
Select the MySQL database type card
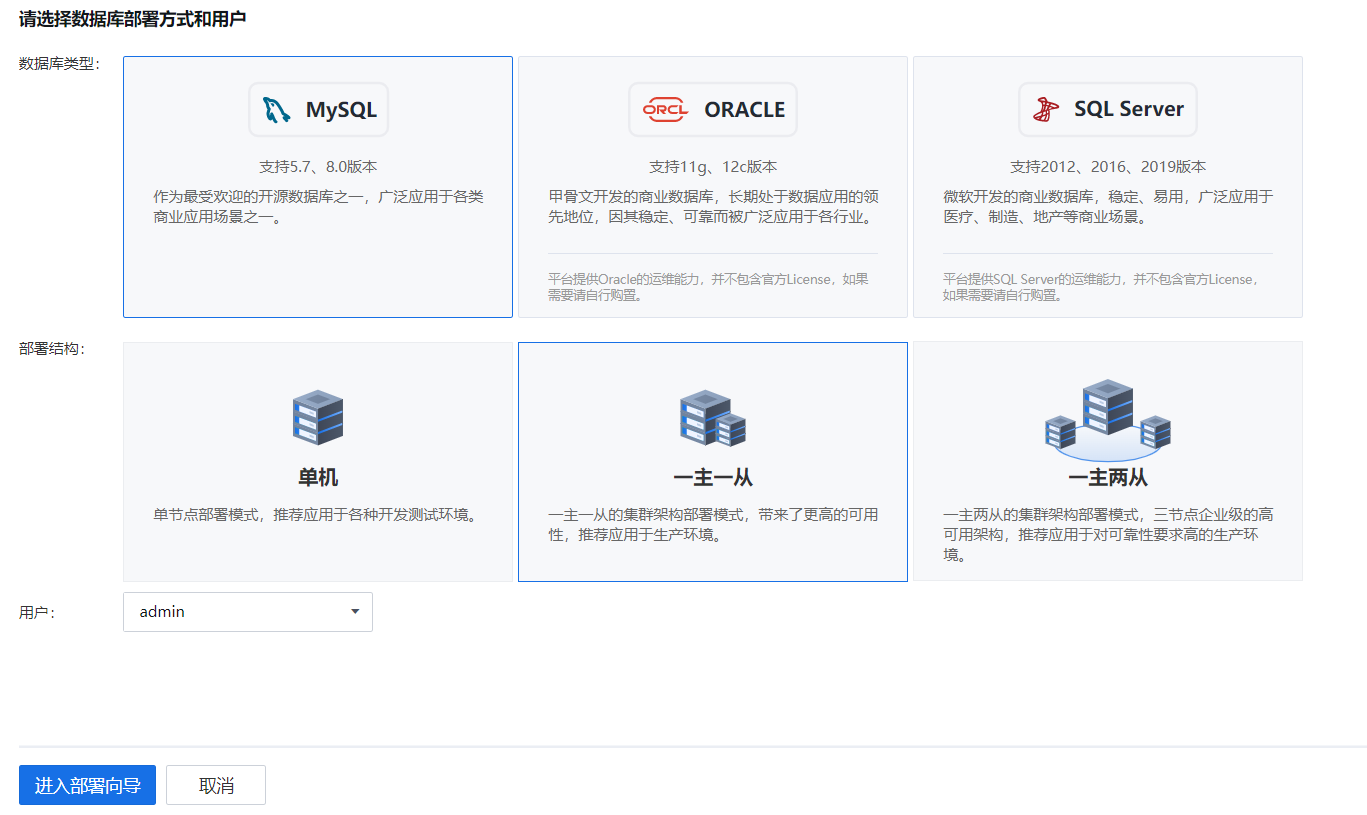point(318,187)
